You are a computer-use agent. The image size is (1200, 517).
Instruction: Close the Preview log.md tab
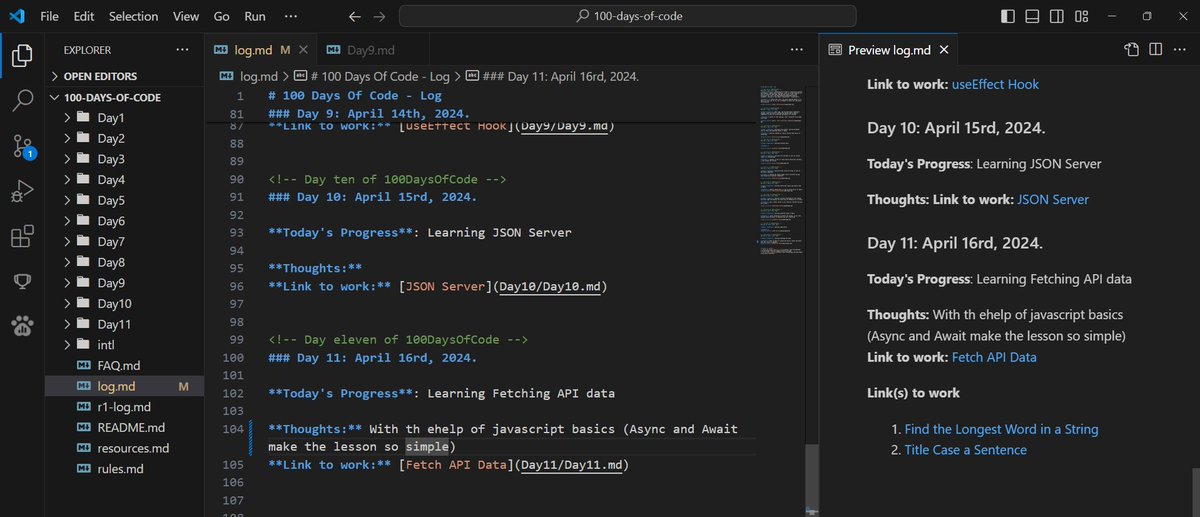[946, 50]
